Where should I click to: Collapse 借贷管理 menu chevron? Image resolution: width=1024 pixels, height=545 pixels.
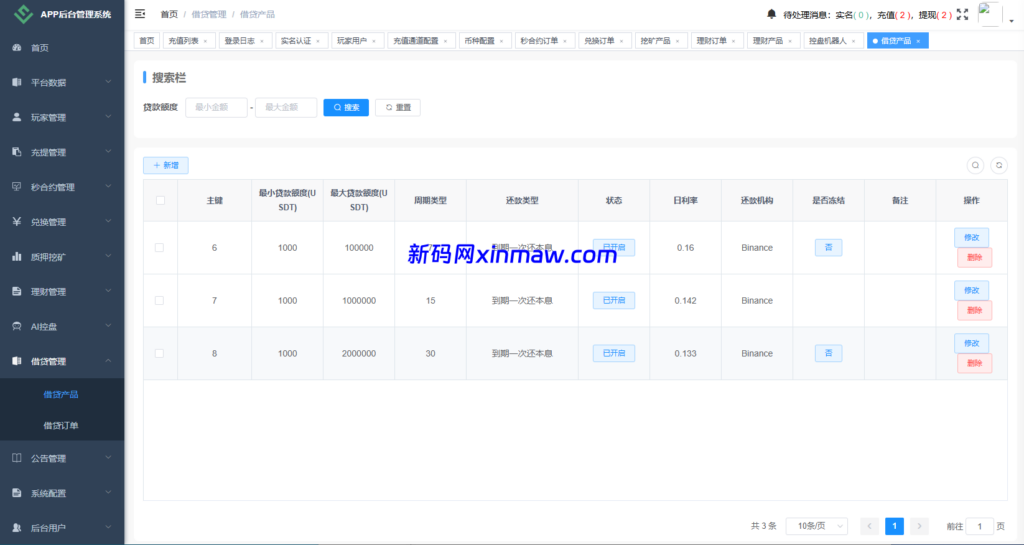click(108, 361)
